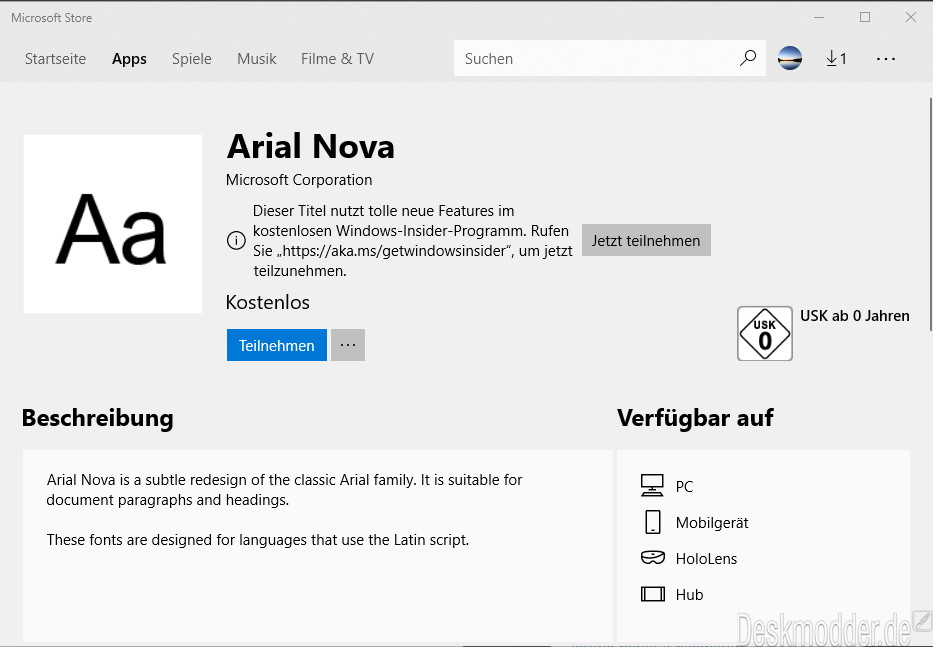Click the Microsoft Corporation publisher link
The width and height of the screenshot is (933, 647).
(x=299, y=180)
